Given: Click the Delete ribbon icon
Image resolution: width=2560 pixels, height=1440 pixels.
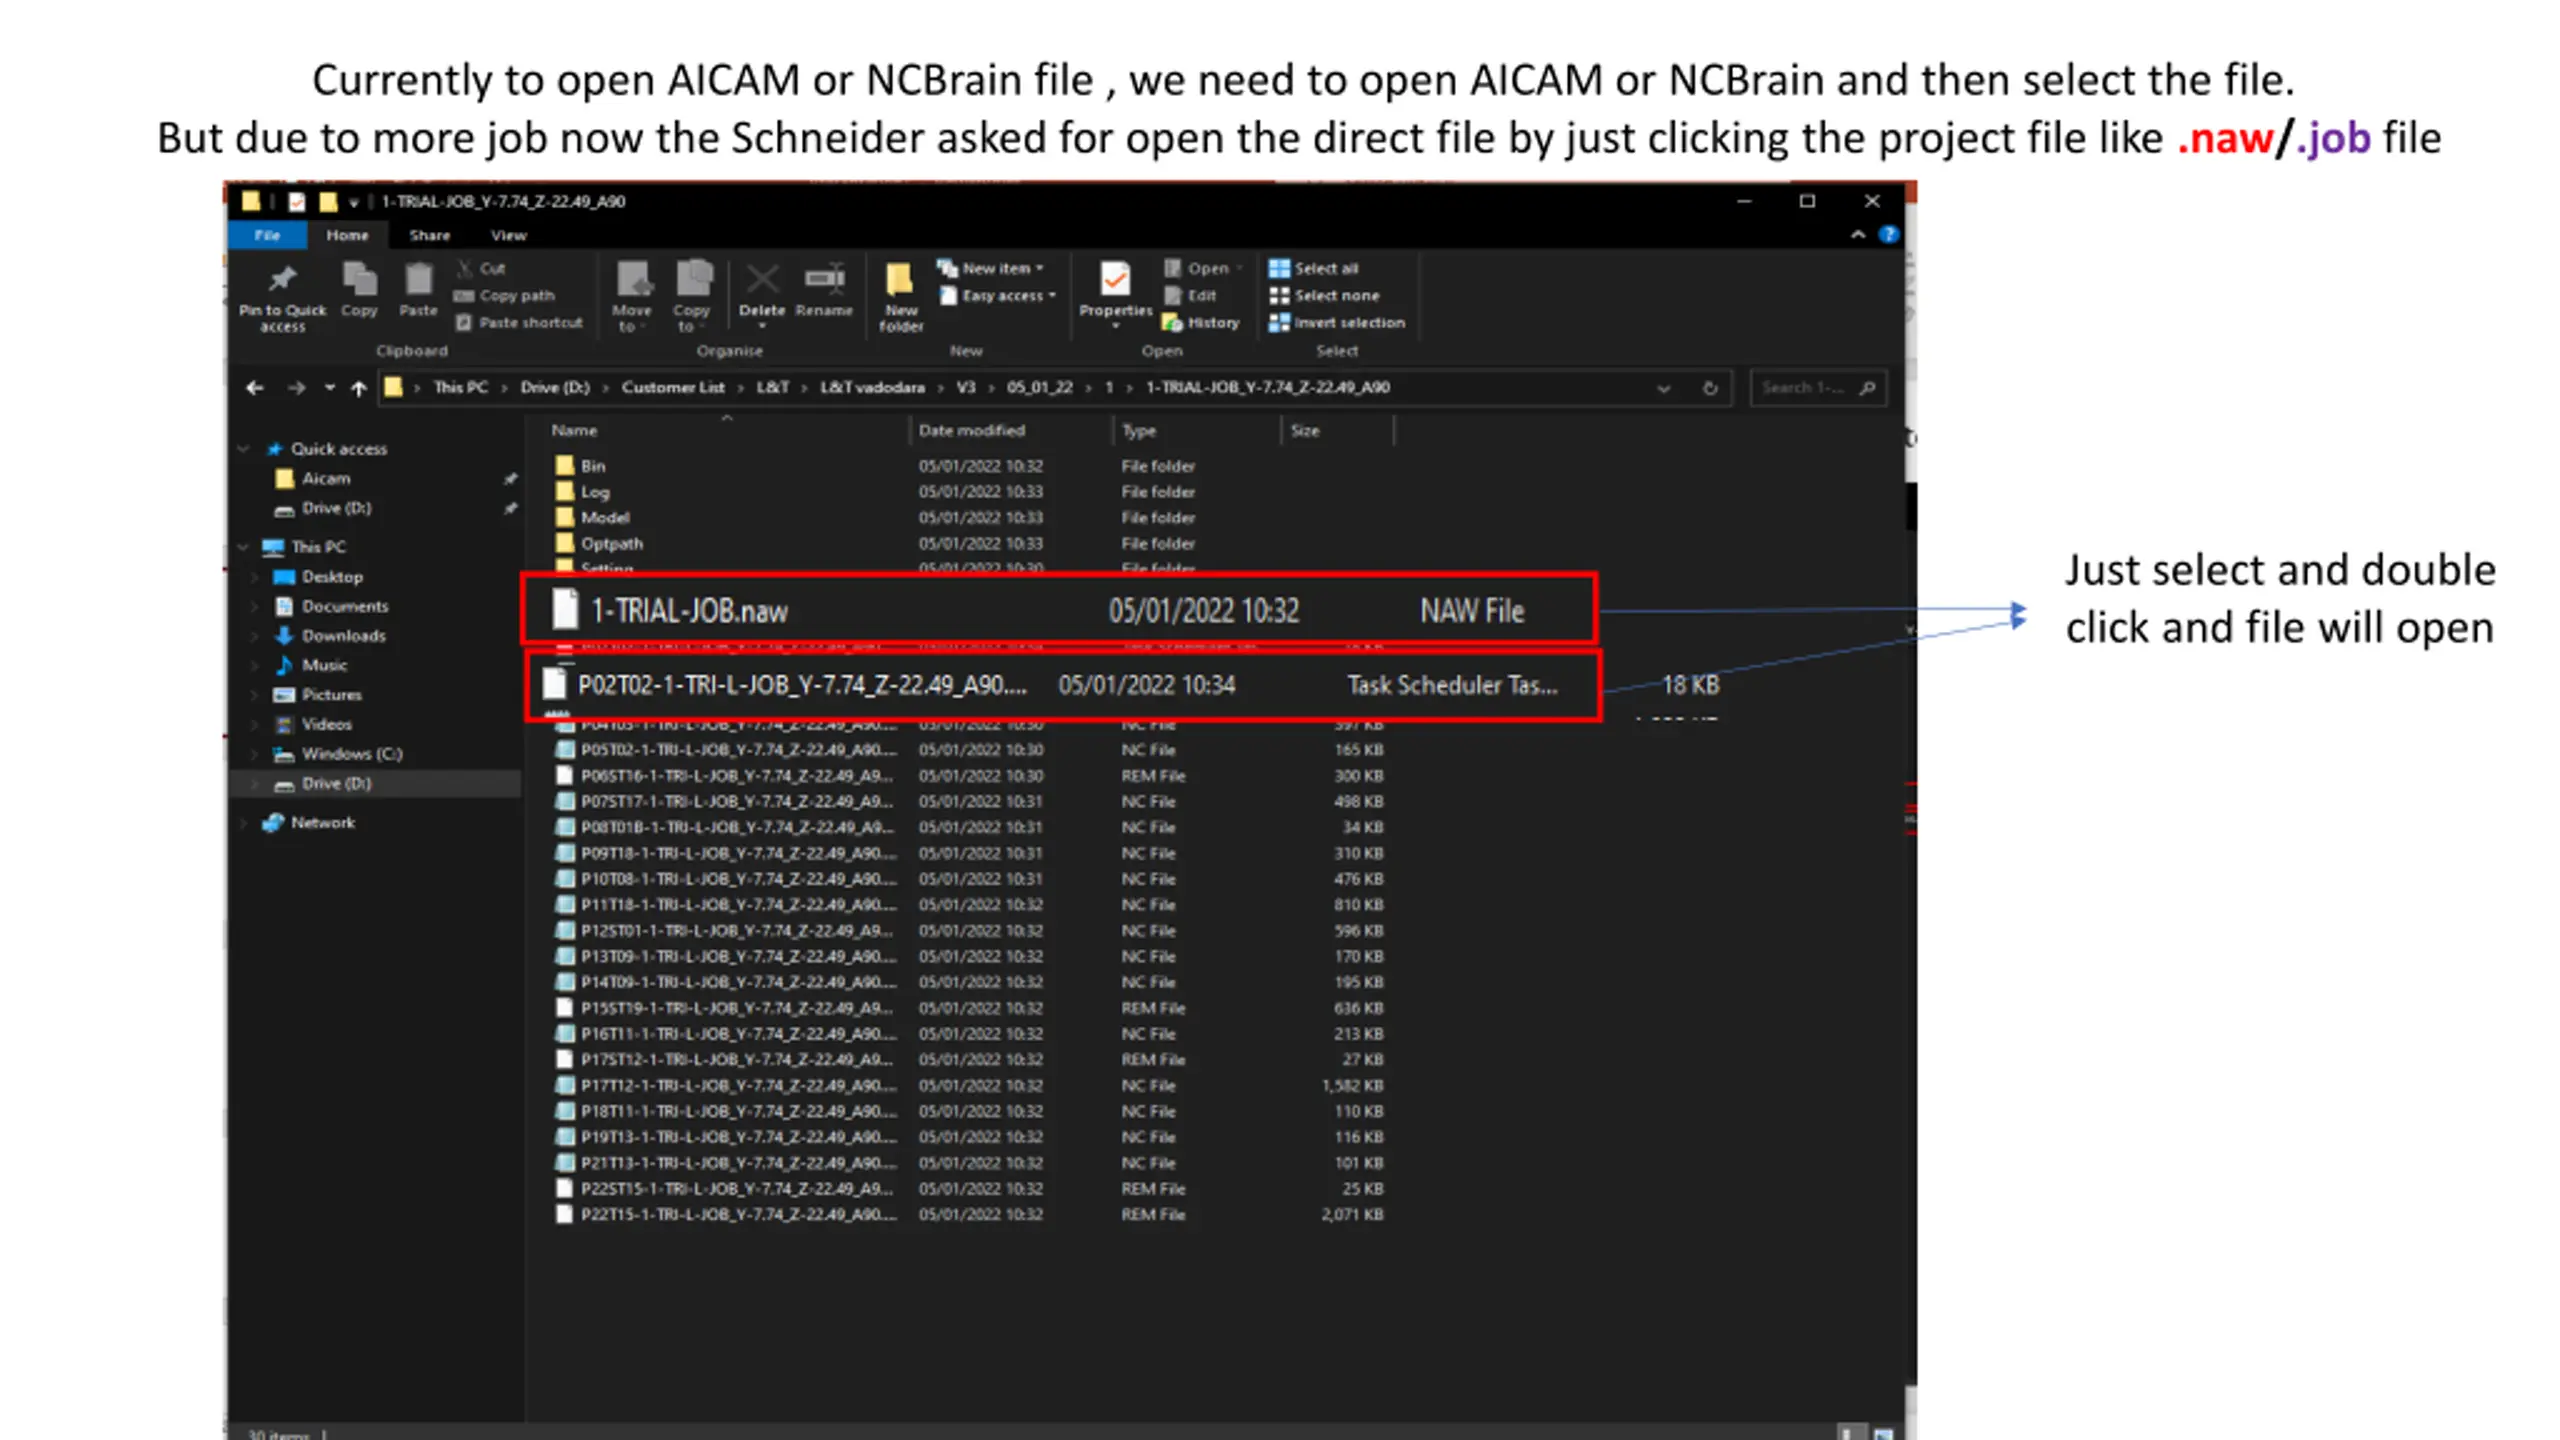Looking at the screenshot, I should [x=762, y=295].
